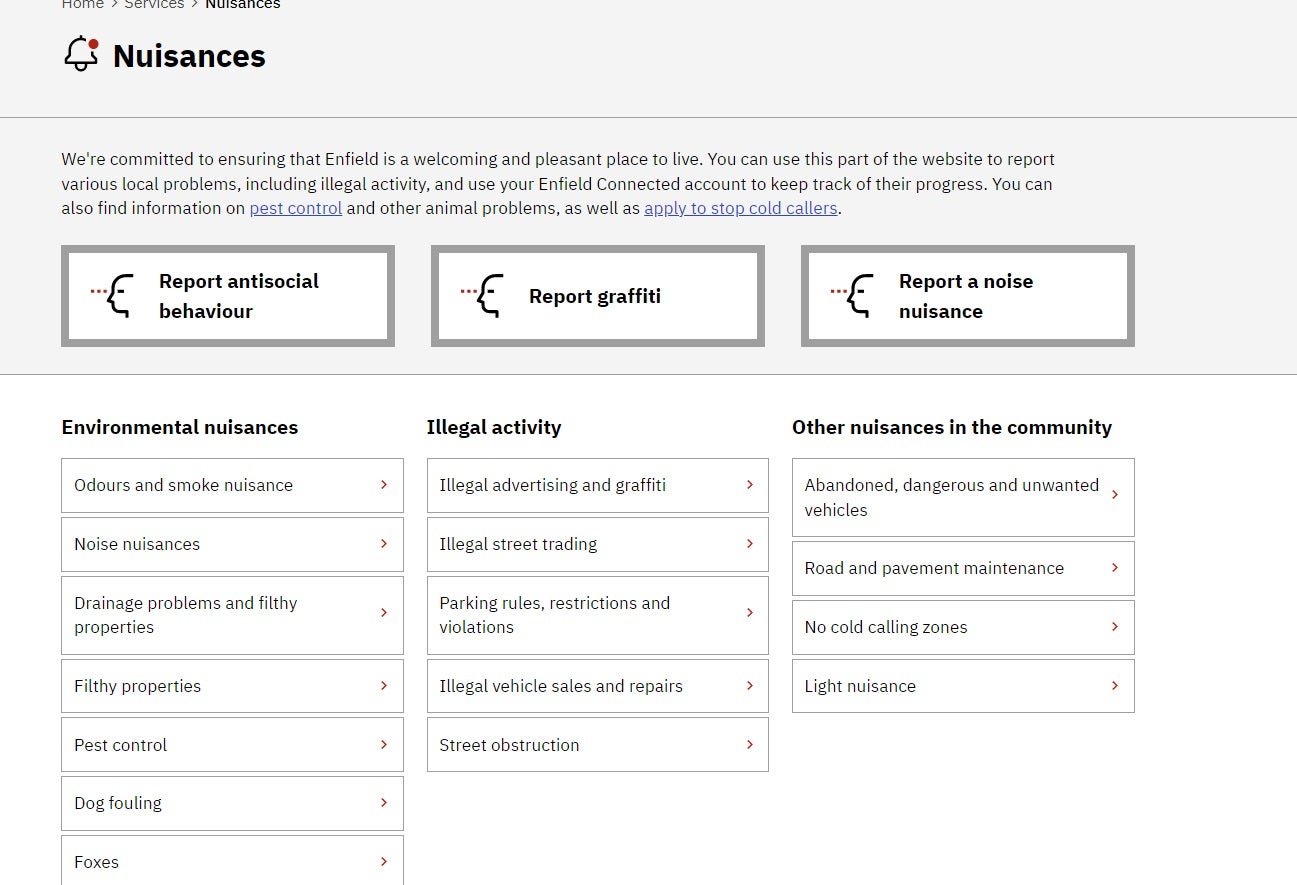Select Filthy properties under Environmental nuisances
This screenshot has height=885, width=1297.
point(232,686)
